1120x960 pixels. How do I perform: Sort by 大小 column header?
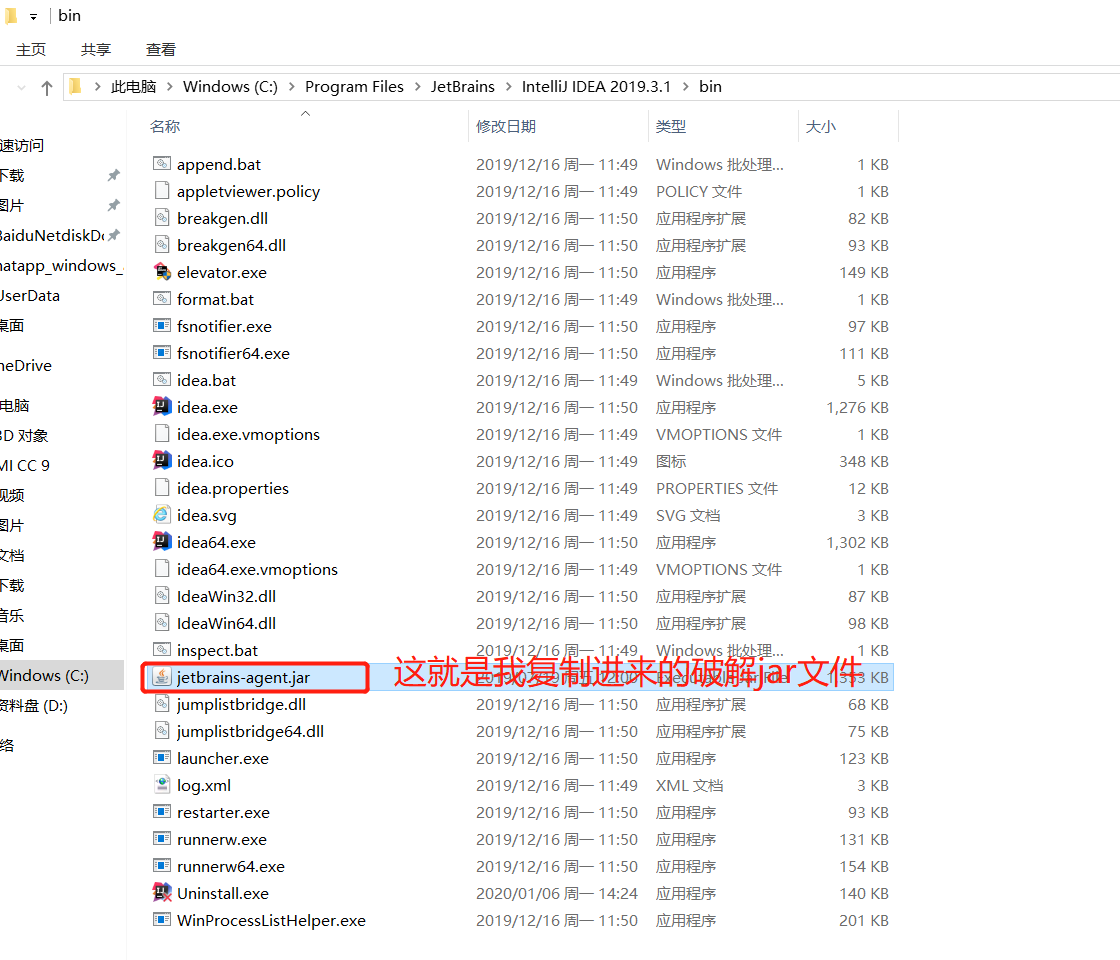(821, 126)
